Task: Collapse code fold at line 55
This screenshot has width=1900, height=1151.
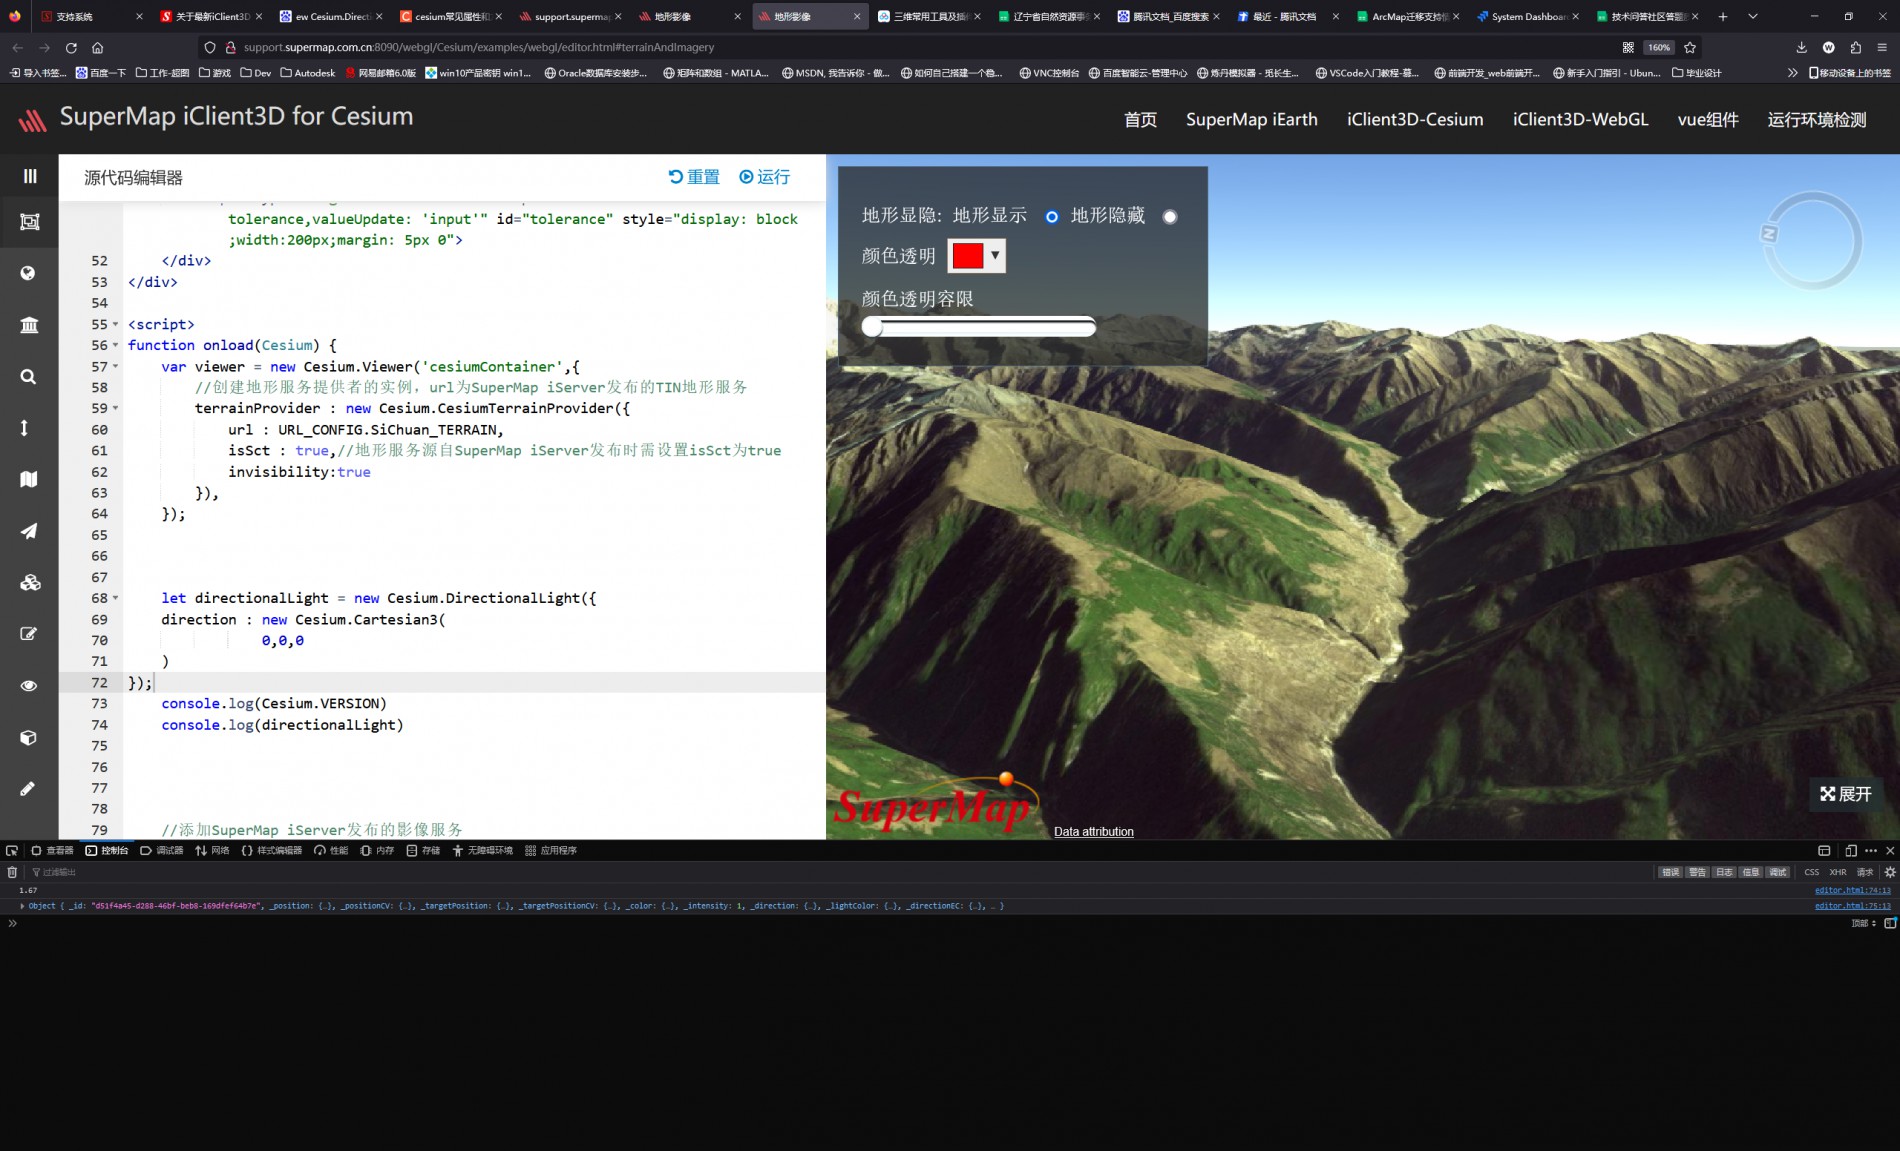Action: 115,325
